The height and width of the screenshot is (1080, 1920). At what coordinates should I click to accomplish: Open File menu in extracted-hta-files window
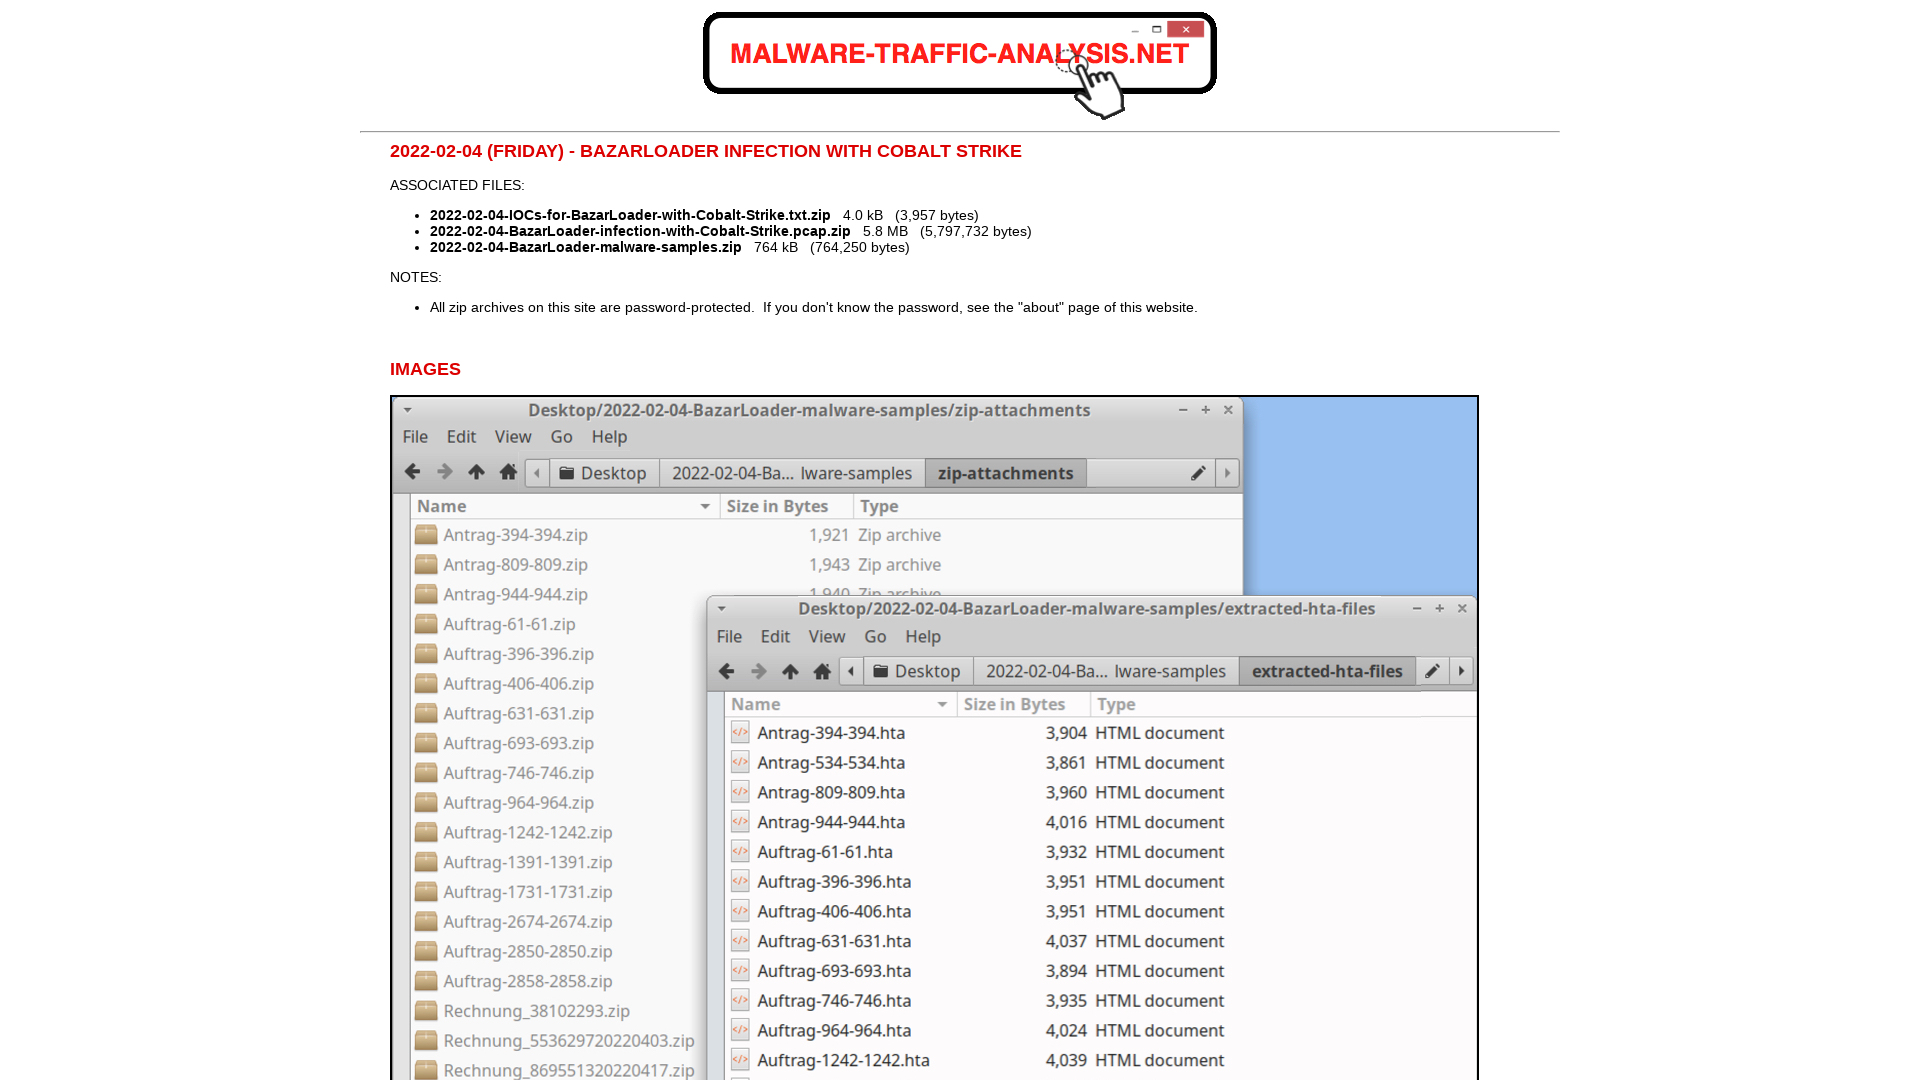pos(729,637)
